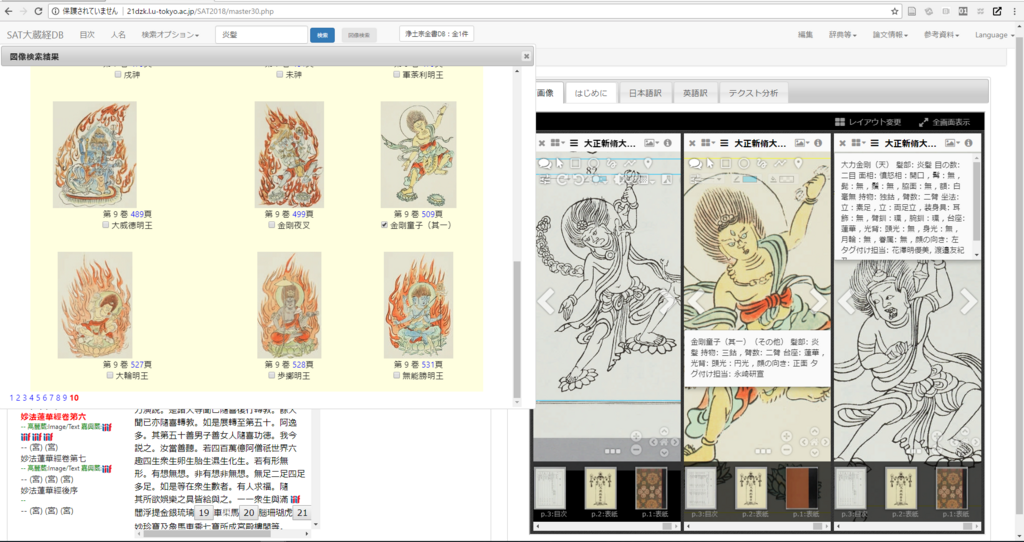Zoom in using plus button in left viewer

(x=636, y=436)
